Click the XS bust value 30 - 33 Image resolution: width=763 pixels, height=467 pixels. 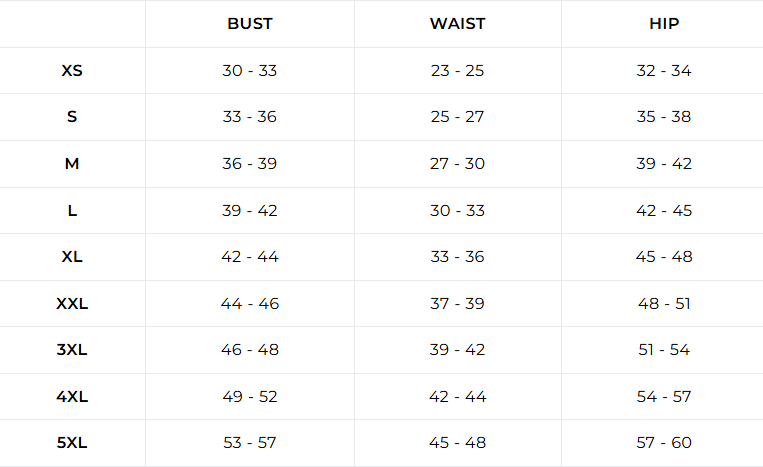(249, 71)
